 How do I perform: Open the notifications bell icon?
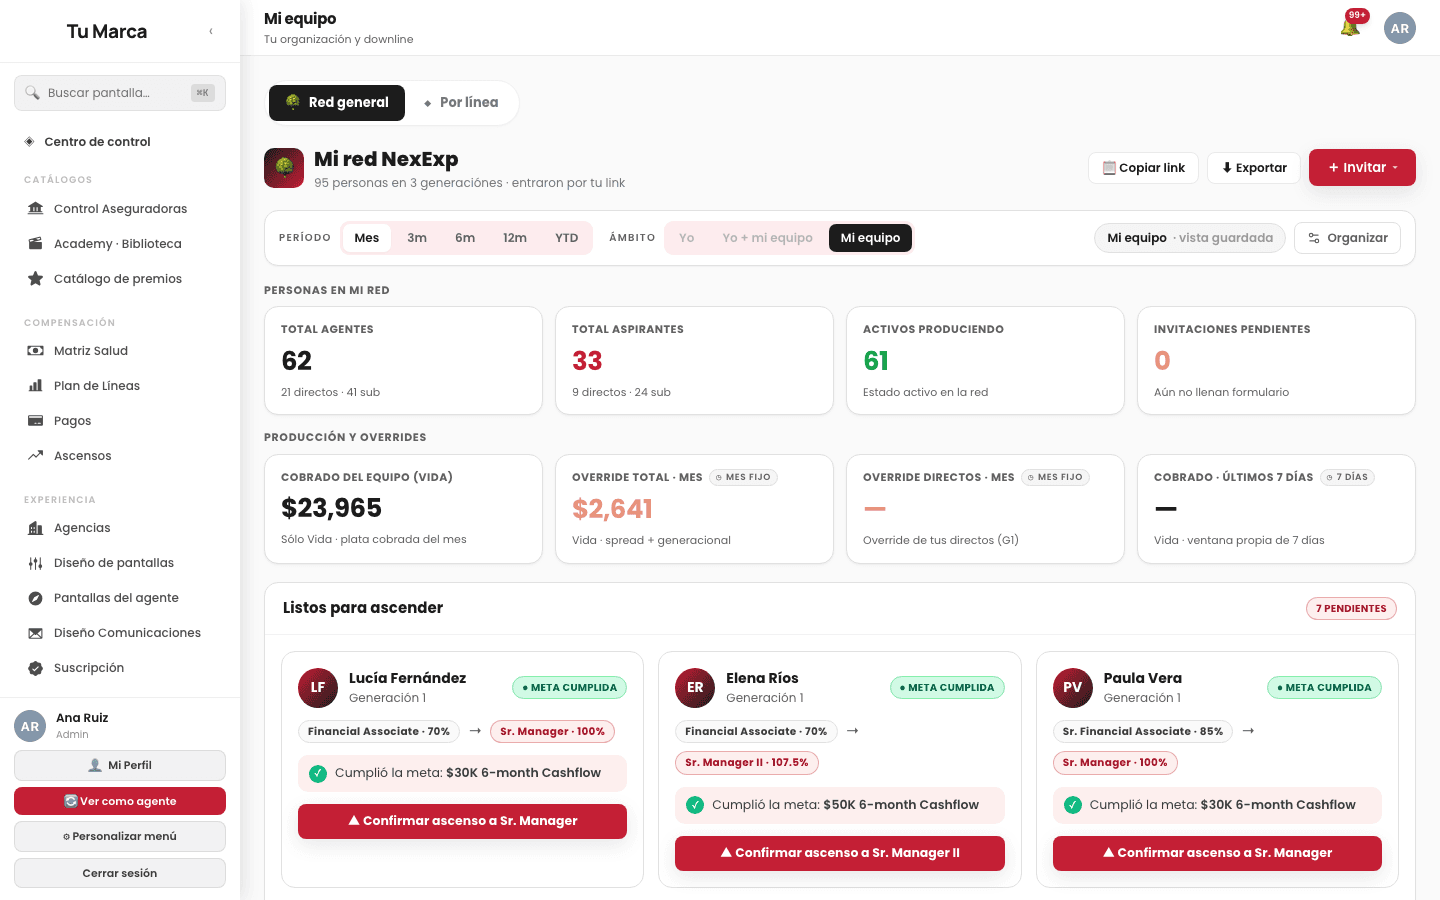(x=1350, y=27)
